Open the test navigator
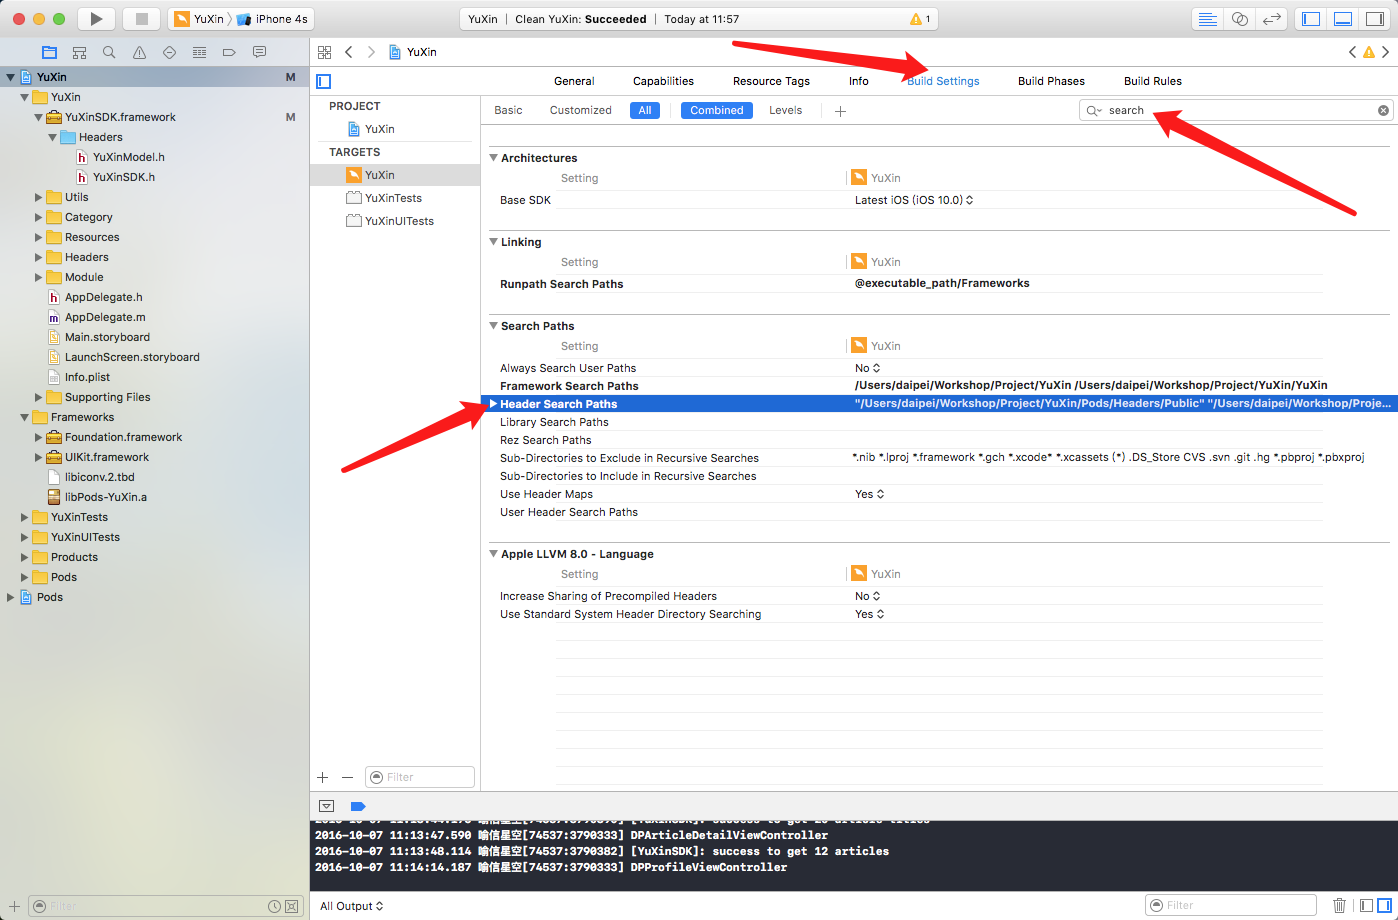The width and height of the screenshot is (1398, 920). (x=169, y=52)
